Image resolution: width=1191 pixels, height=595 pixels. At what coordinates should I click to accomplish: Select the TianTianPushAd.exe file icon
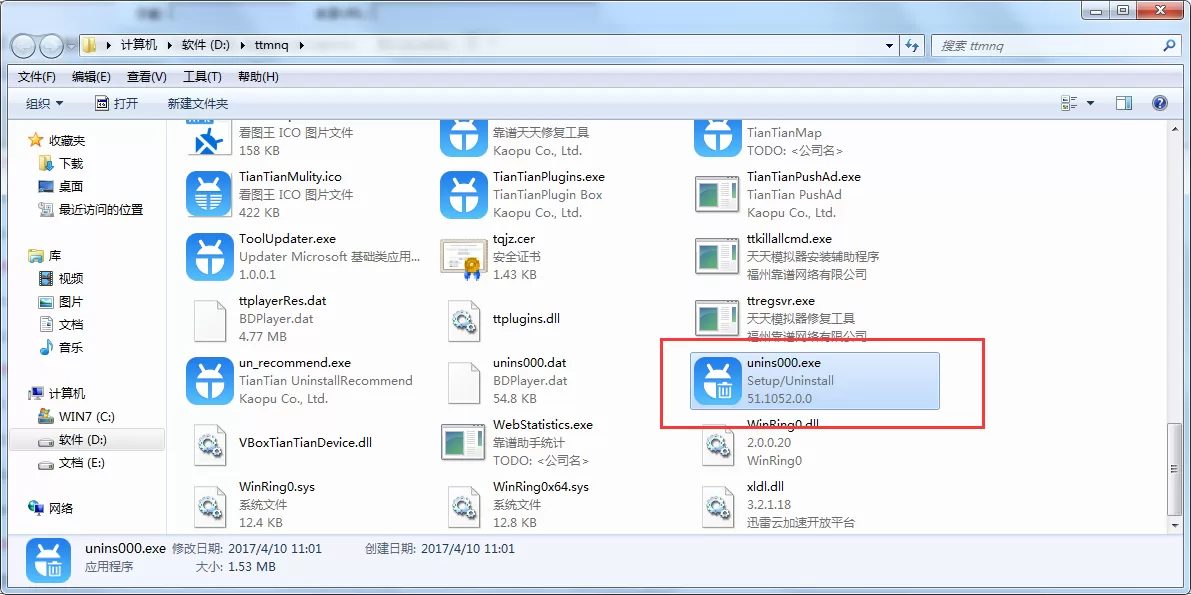pyautogui.click(x=717, y=195)
